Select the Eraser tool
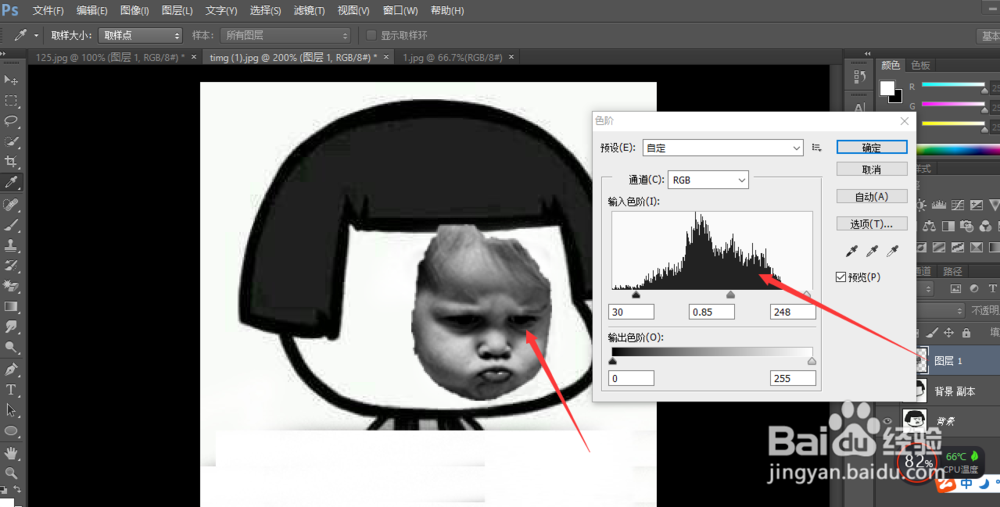Viewport: 1000px width, 507px height. (x=11, y=286)
